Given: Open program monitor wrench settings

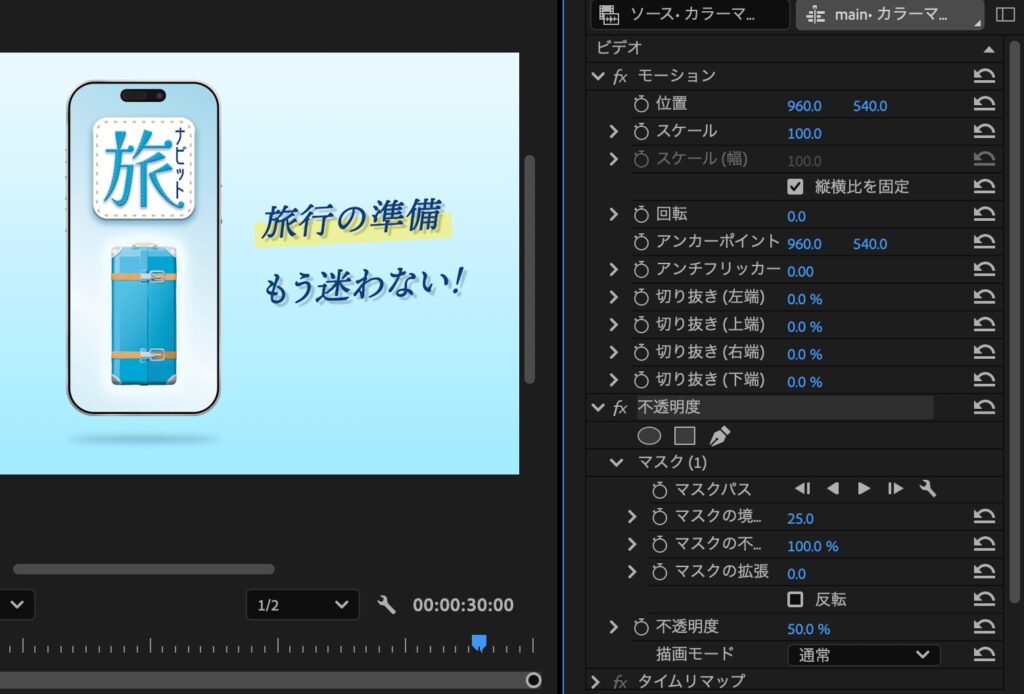Looking at the screenshot, I should click(387, 604).
